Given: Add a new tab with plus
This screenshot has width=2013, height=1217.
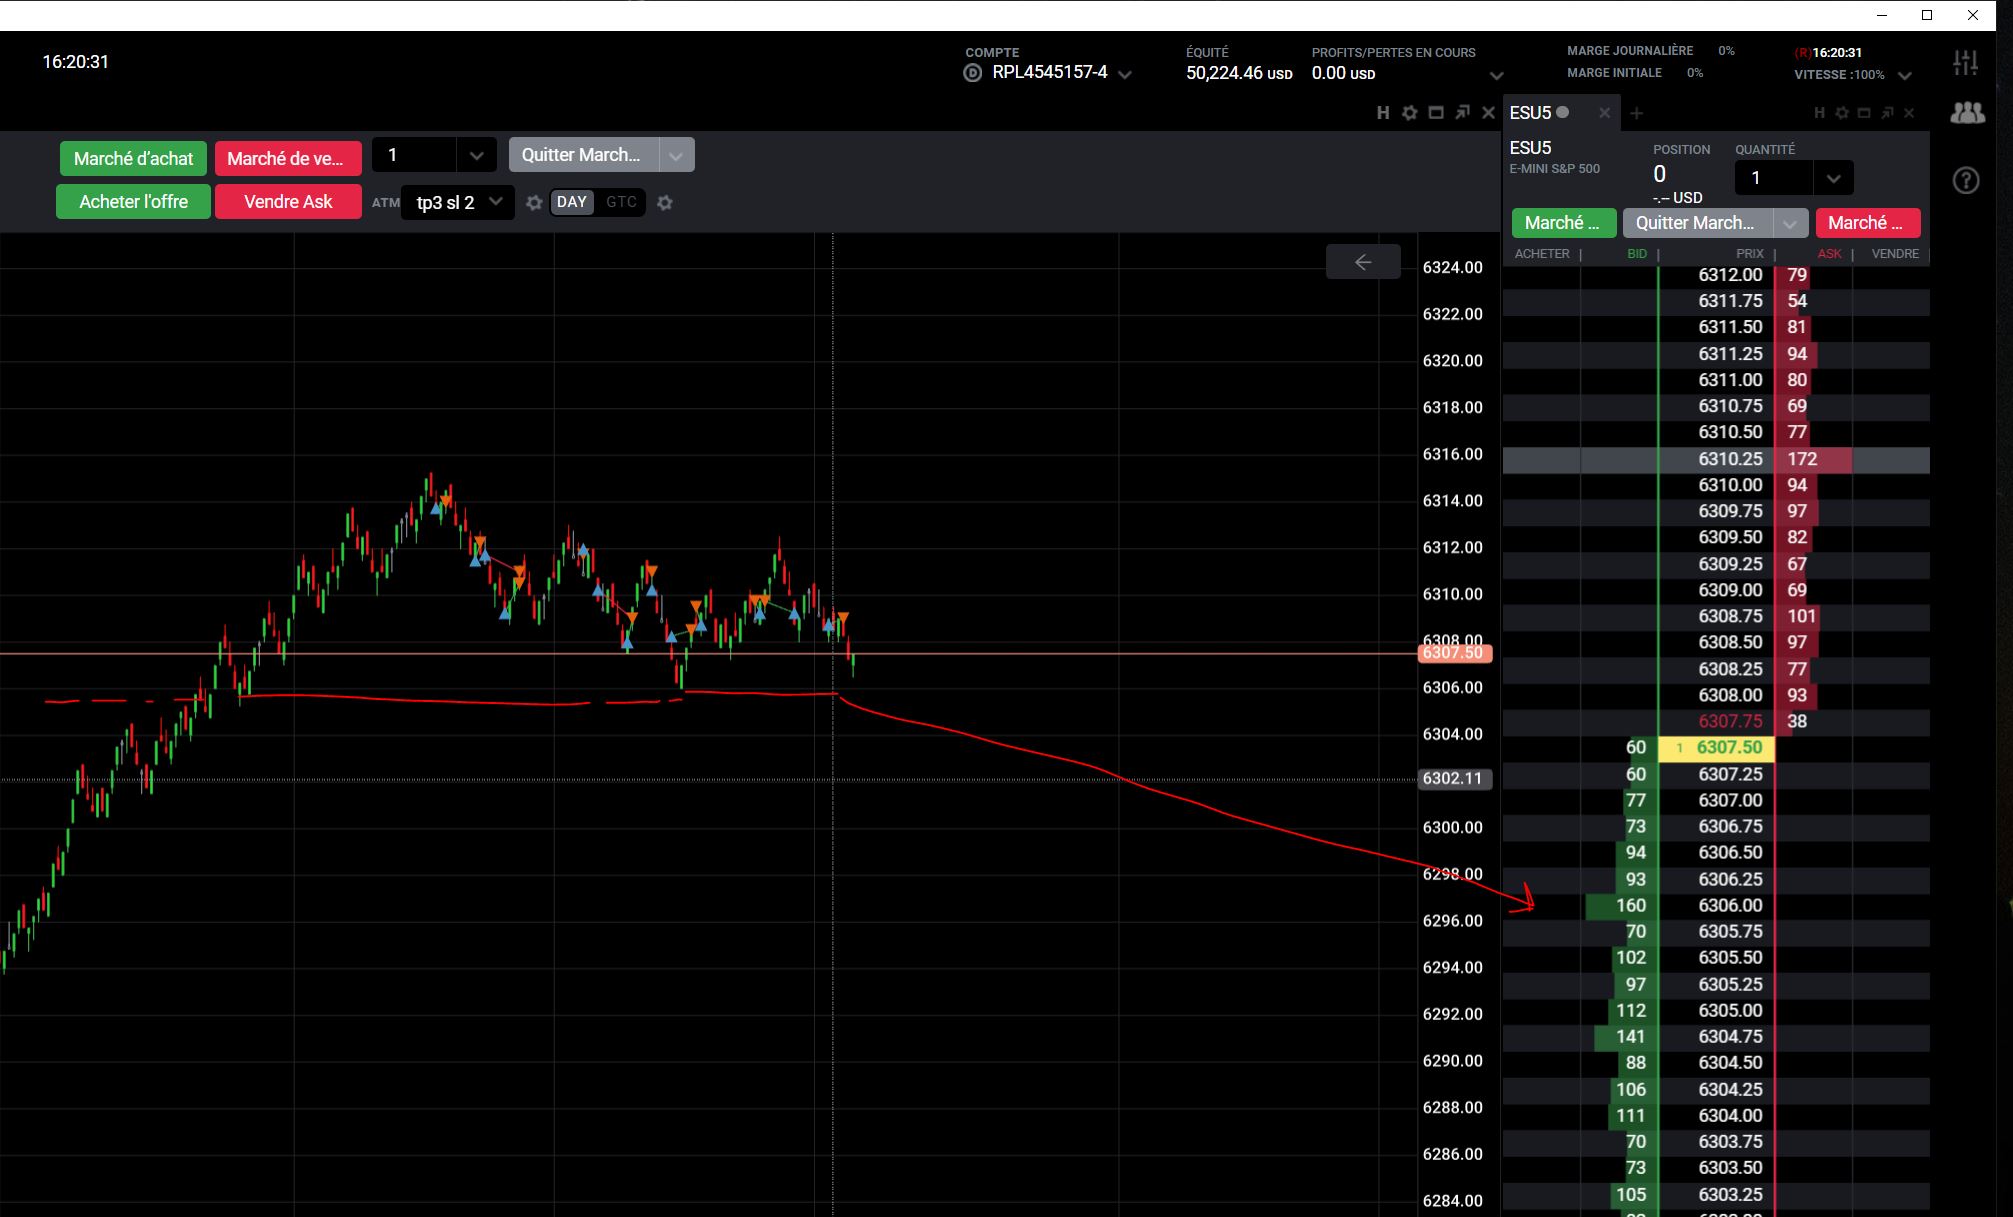Looking at the screenshot, I should coord(1637,113).
